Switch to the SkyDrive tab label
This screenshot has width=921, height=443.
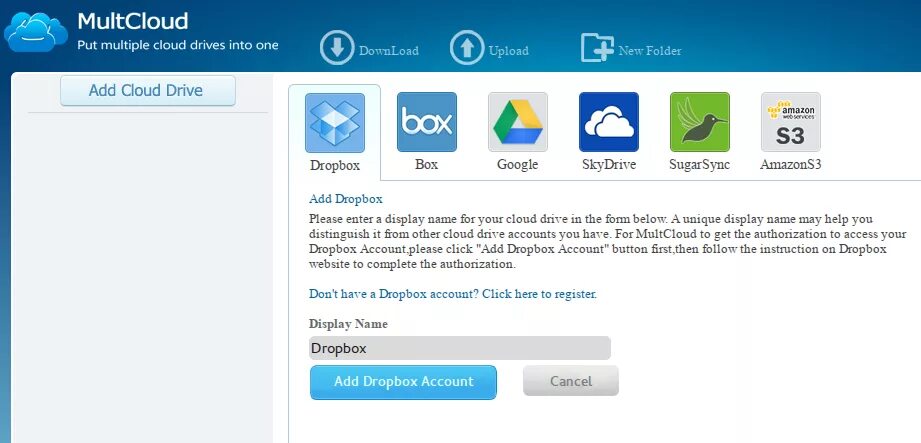click(609, 165)
